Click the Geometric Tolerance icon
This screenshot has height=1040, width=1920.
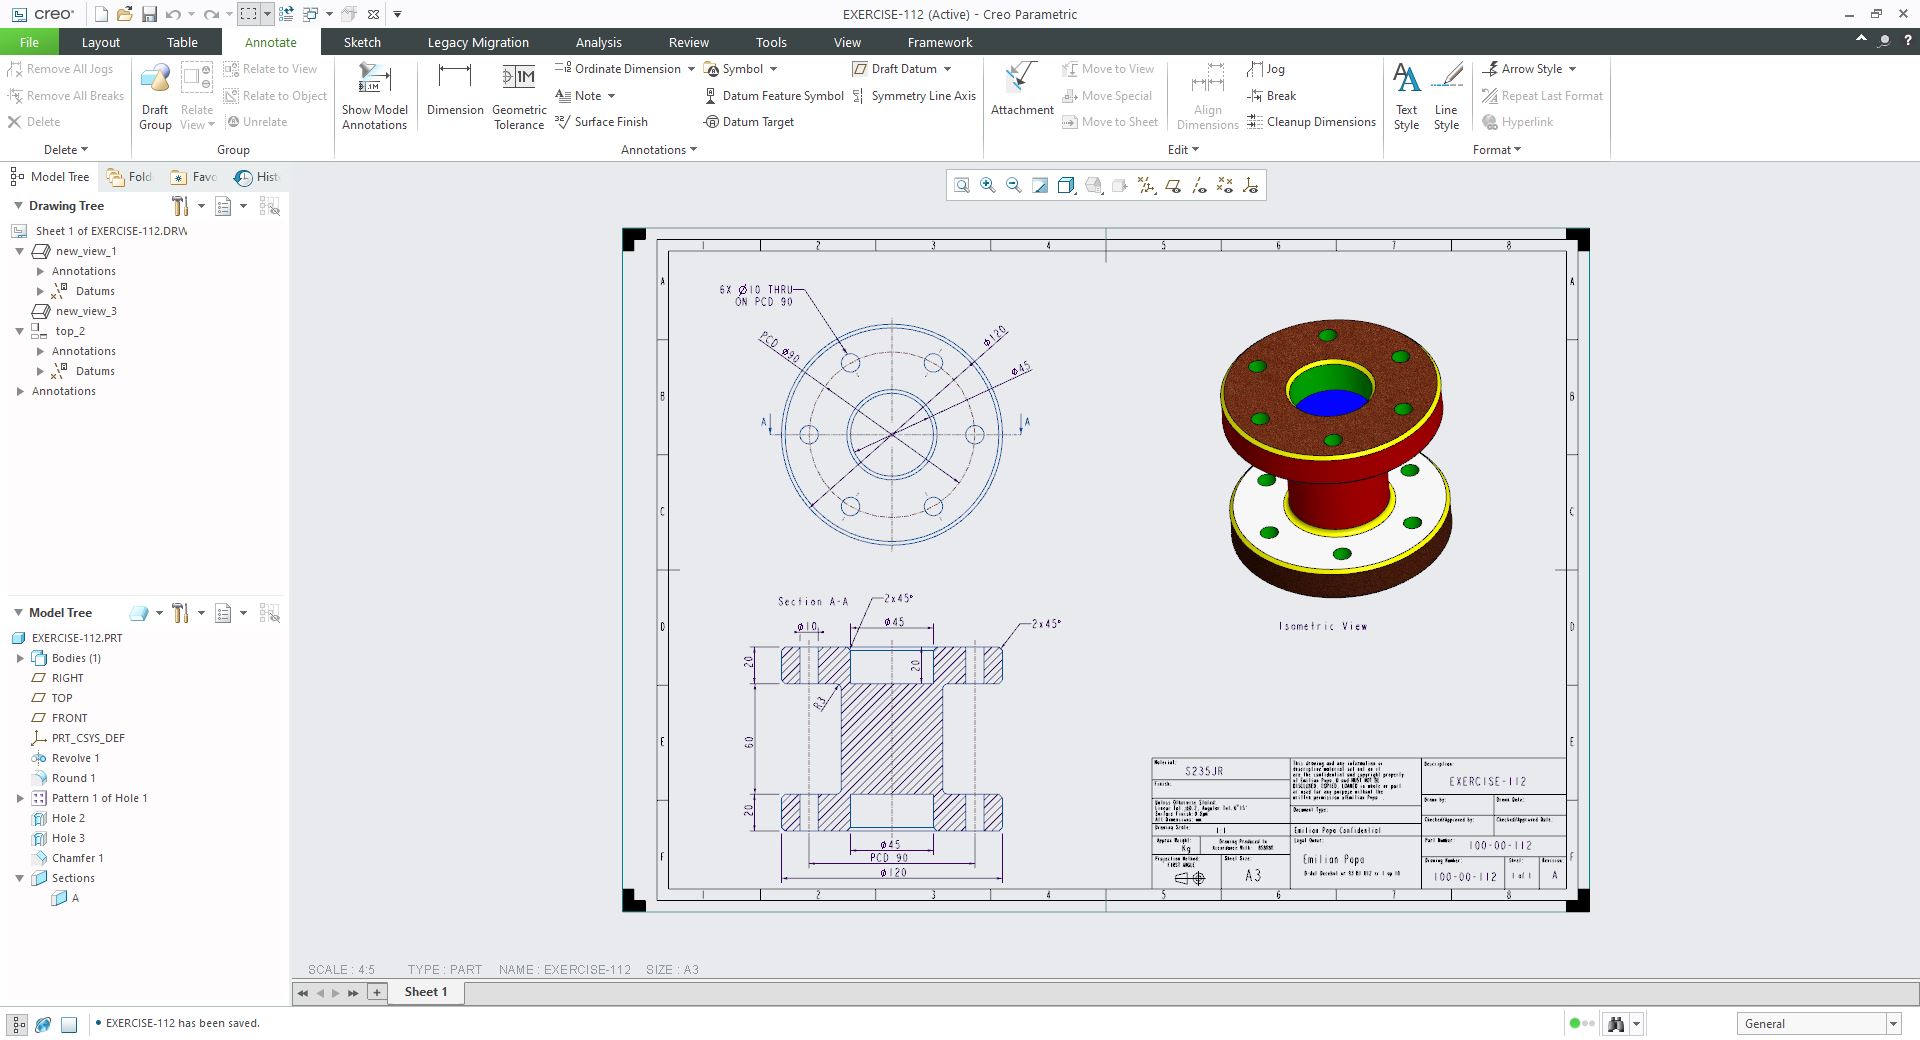pyautogui.click(x=519, y=96)
